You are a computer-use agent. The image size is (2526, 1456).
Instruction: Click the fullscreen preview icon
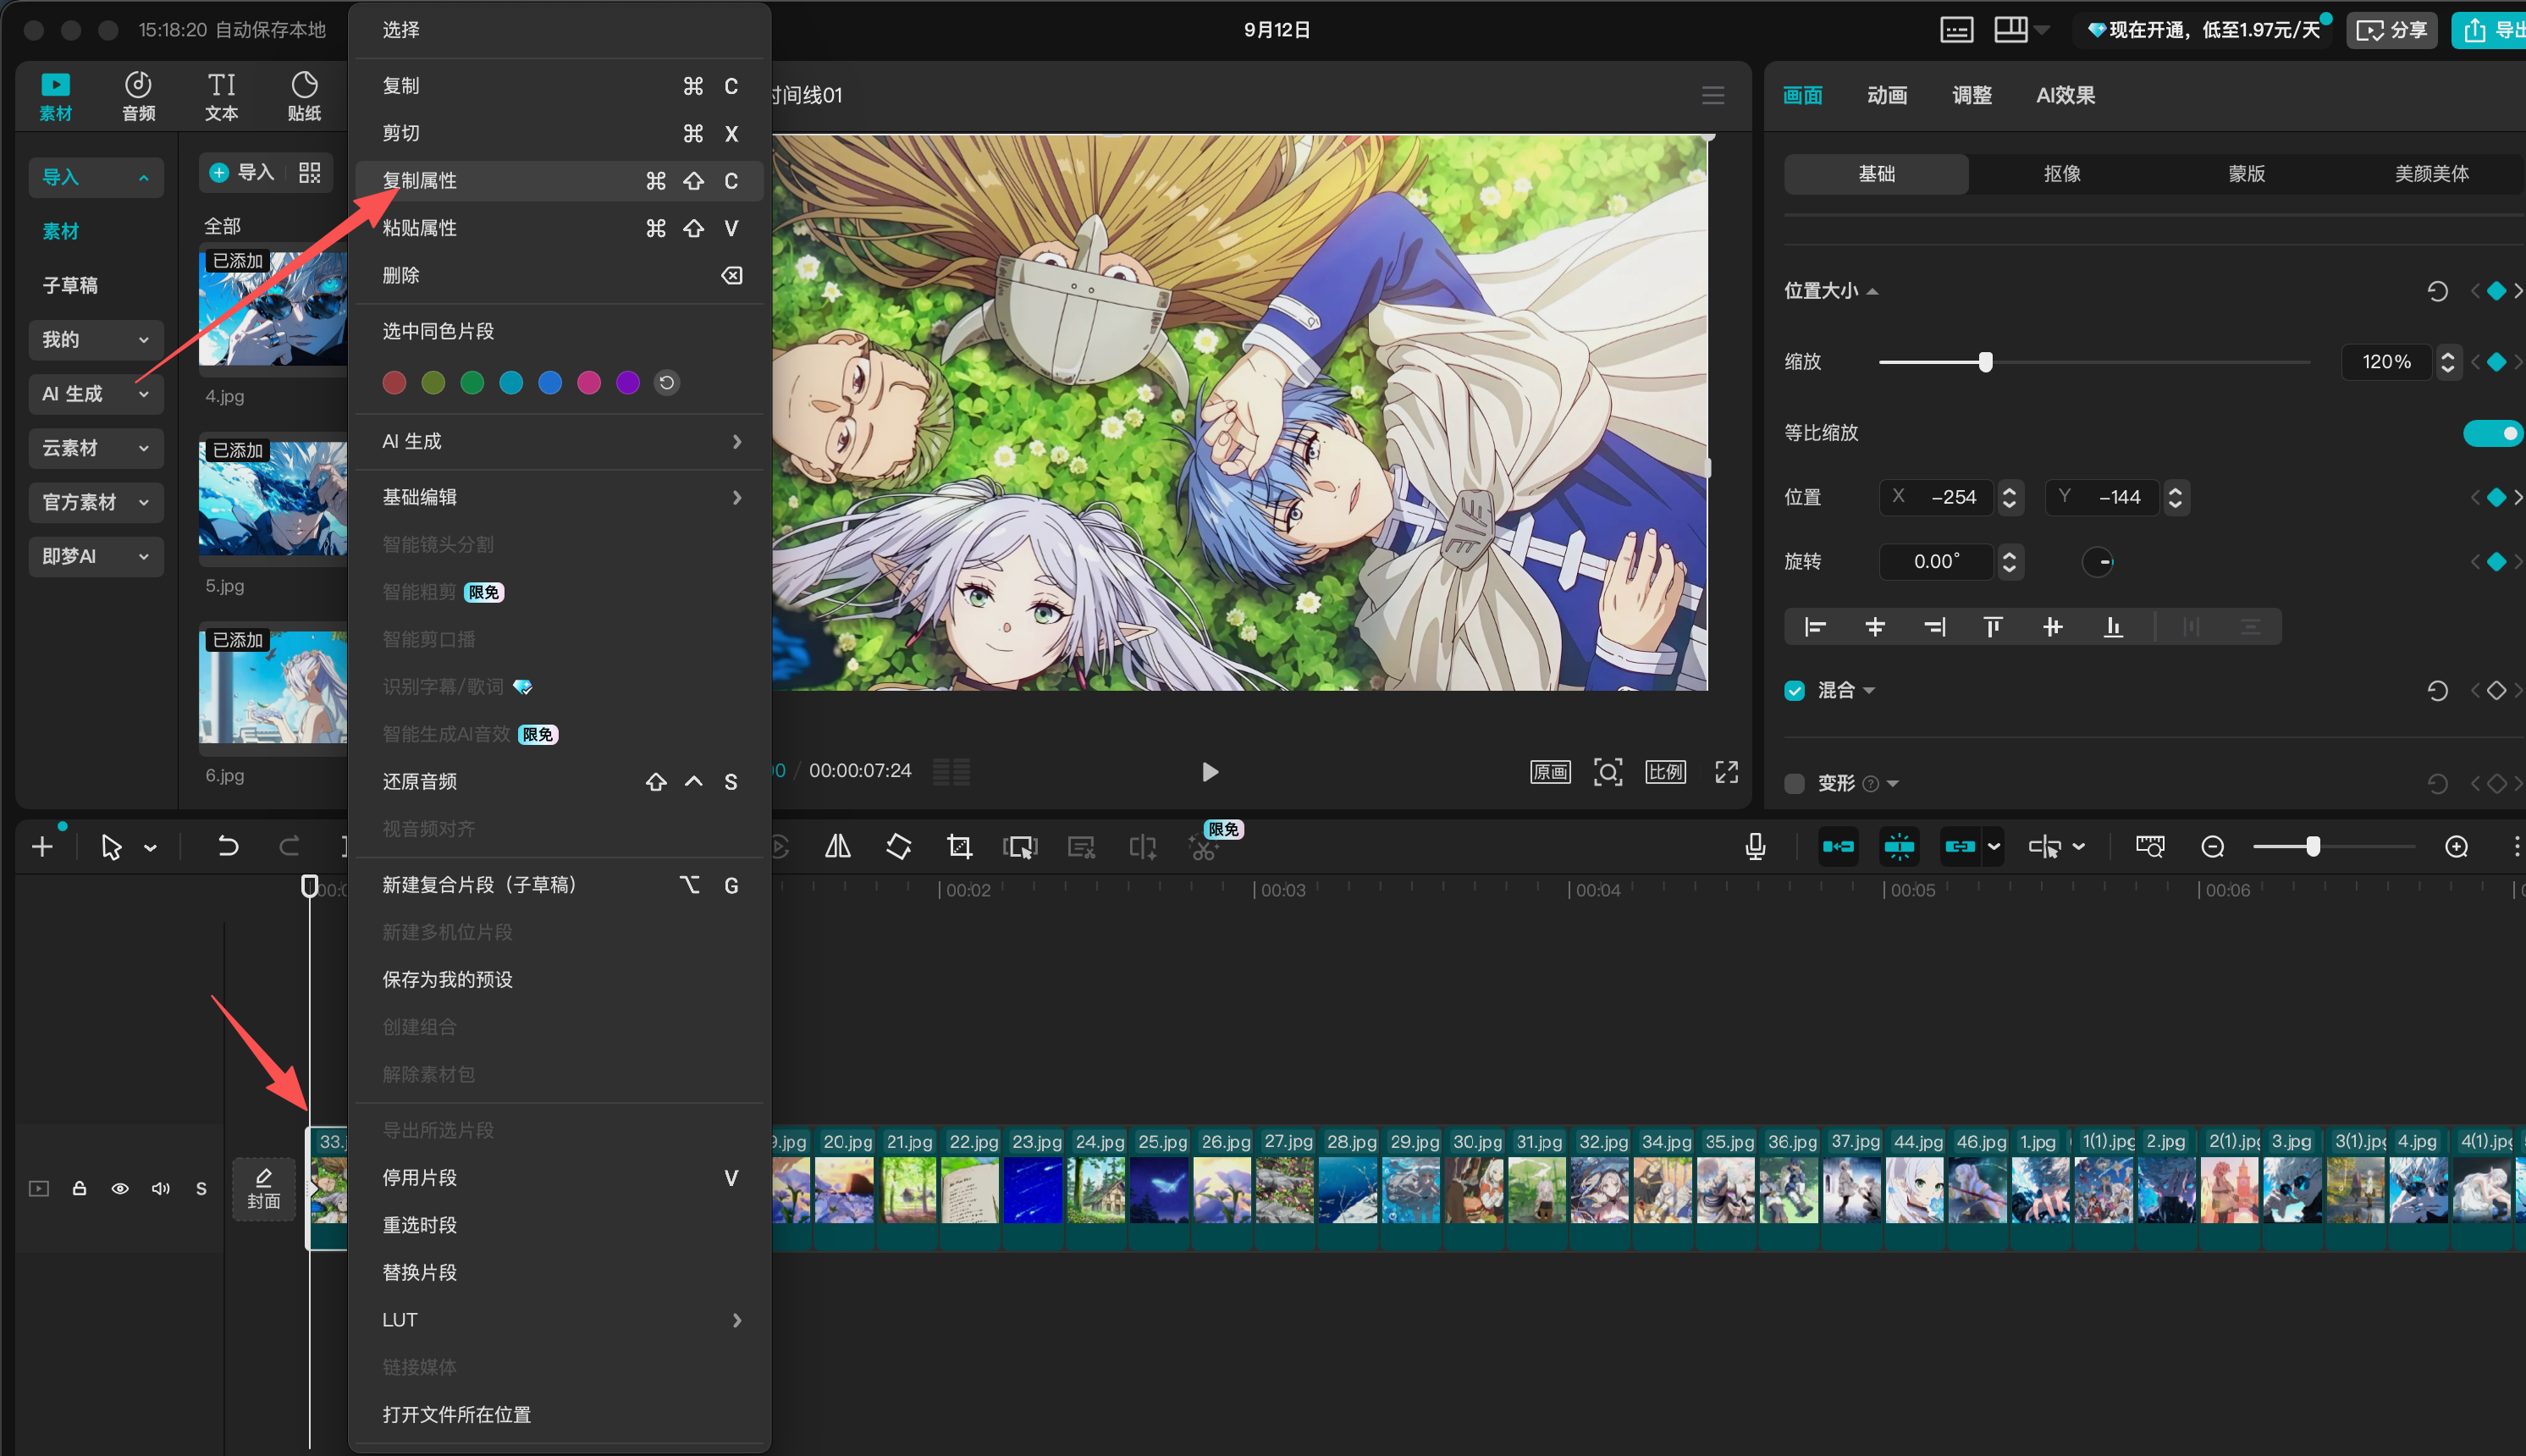click(1727, 772)
